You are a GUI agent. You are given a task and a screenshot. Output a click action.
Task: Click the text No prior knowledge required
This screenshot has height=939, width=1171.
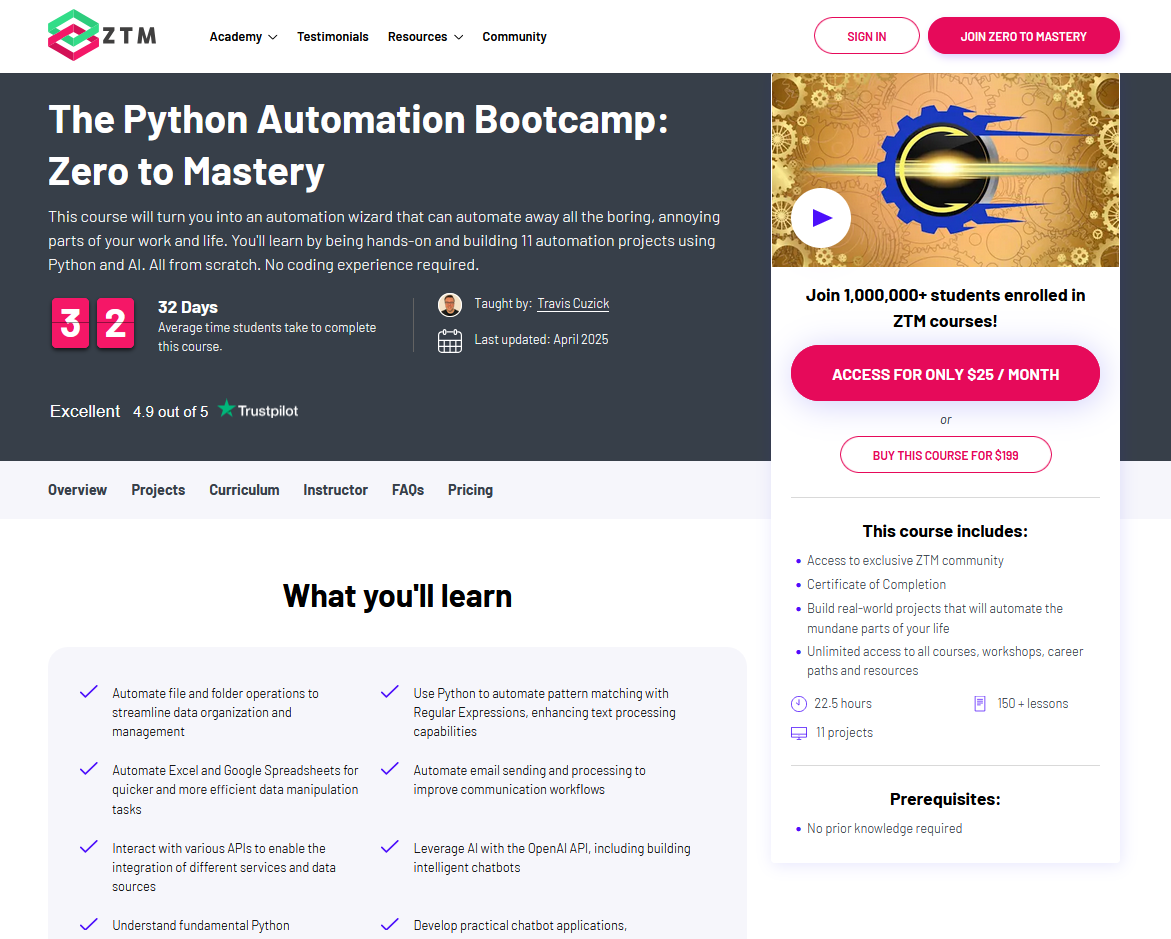pos(884,828)
